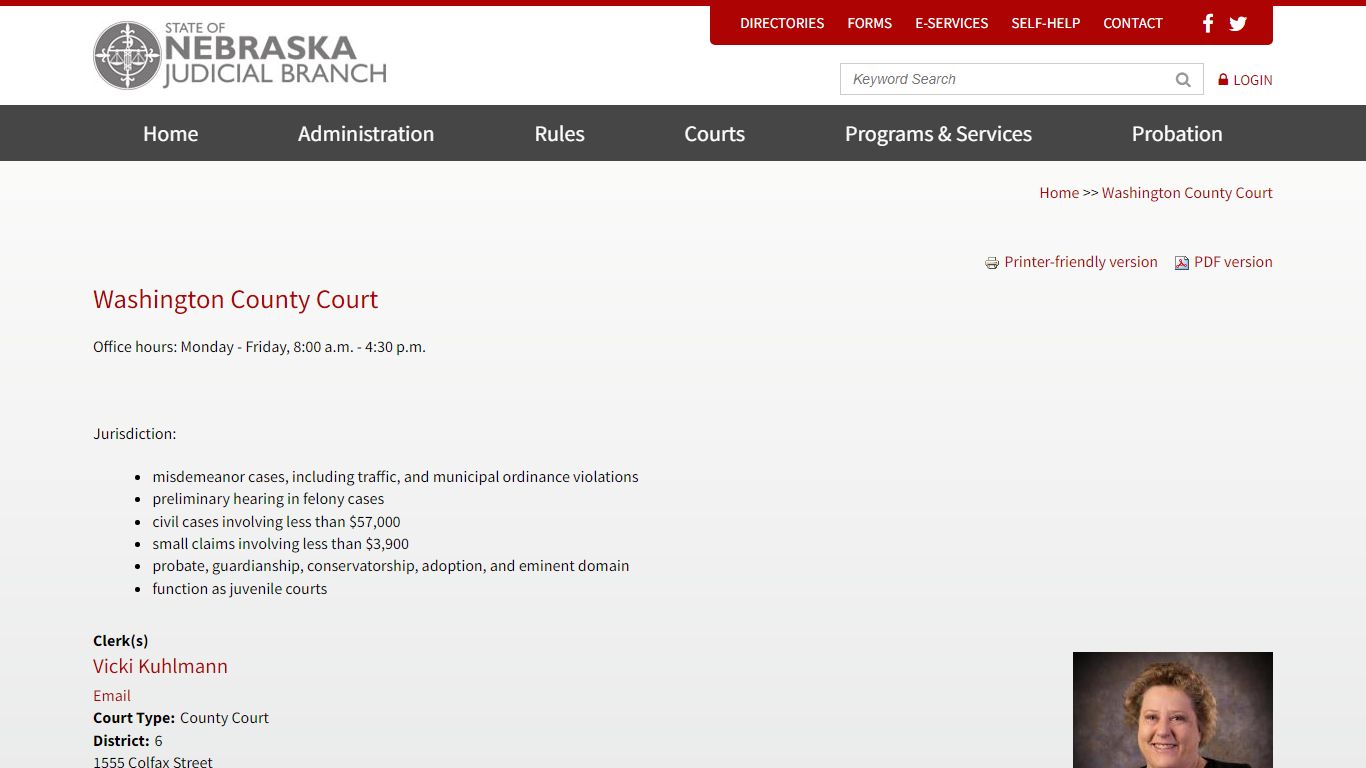Open the Contact menu
The height and width of the screenshot is (768, 1366).
click(1133, 23)
